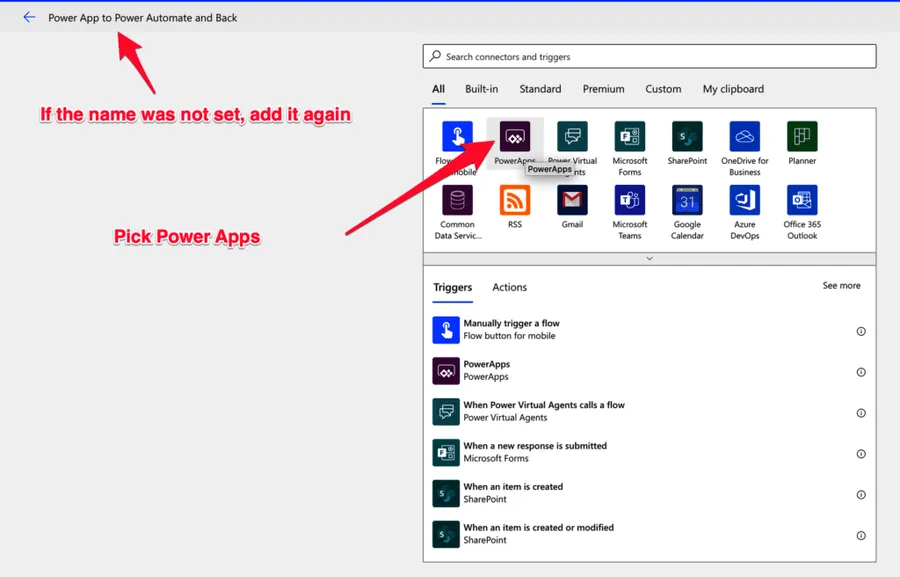Switch to the Actions tab
The image size is (900, 577).
point(509,287)
